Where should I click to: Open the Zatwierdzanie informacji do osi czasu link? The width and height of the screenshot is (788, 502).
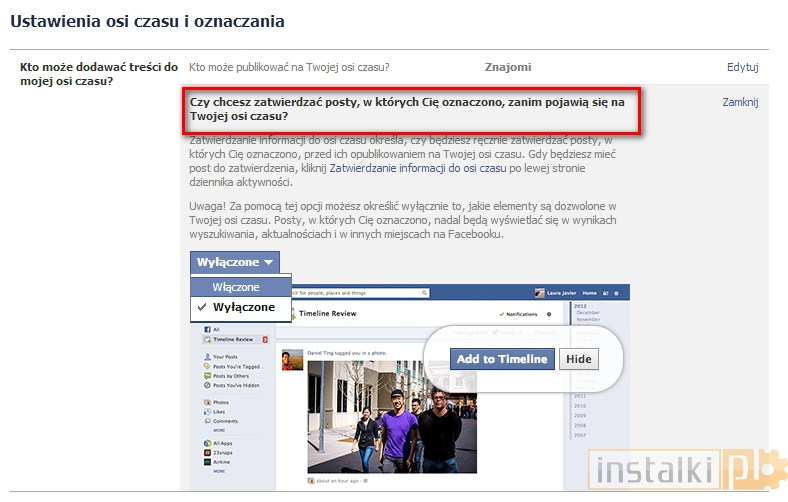click(418, 168)
